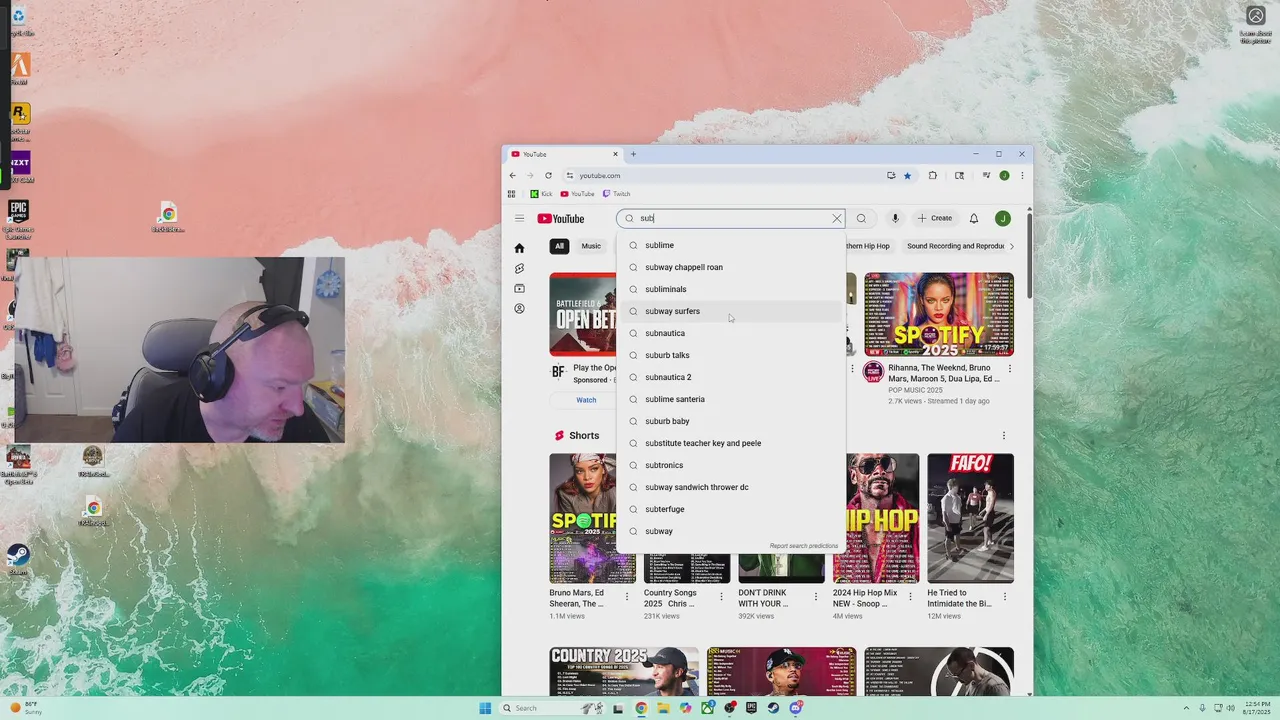Select 'suburb baby' suggestion
1280x720 pixels.
tap(731, 421)
